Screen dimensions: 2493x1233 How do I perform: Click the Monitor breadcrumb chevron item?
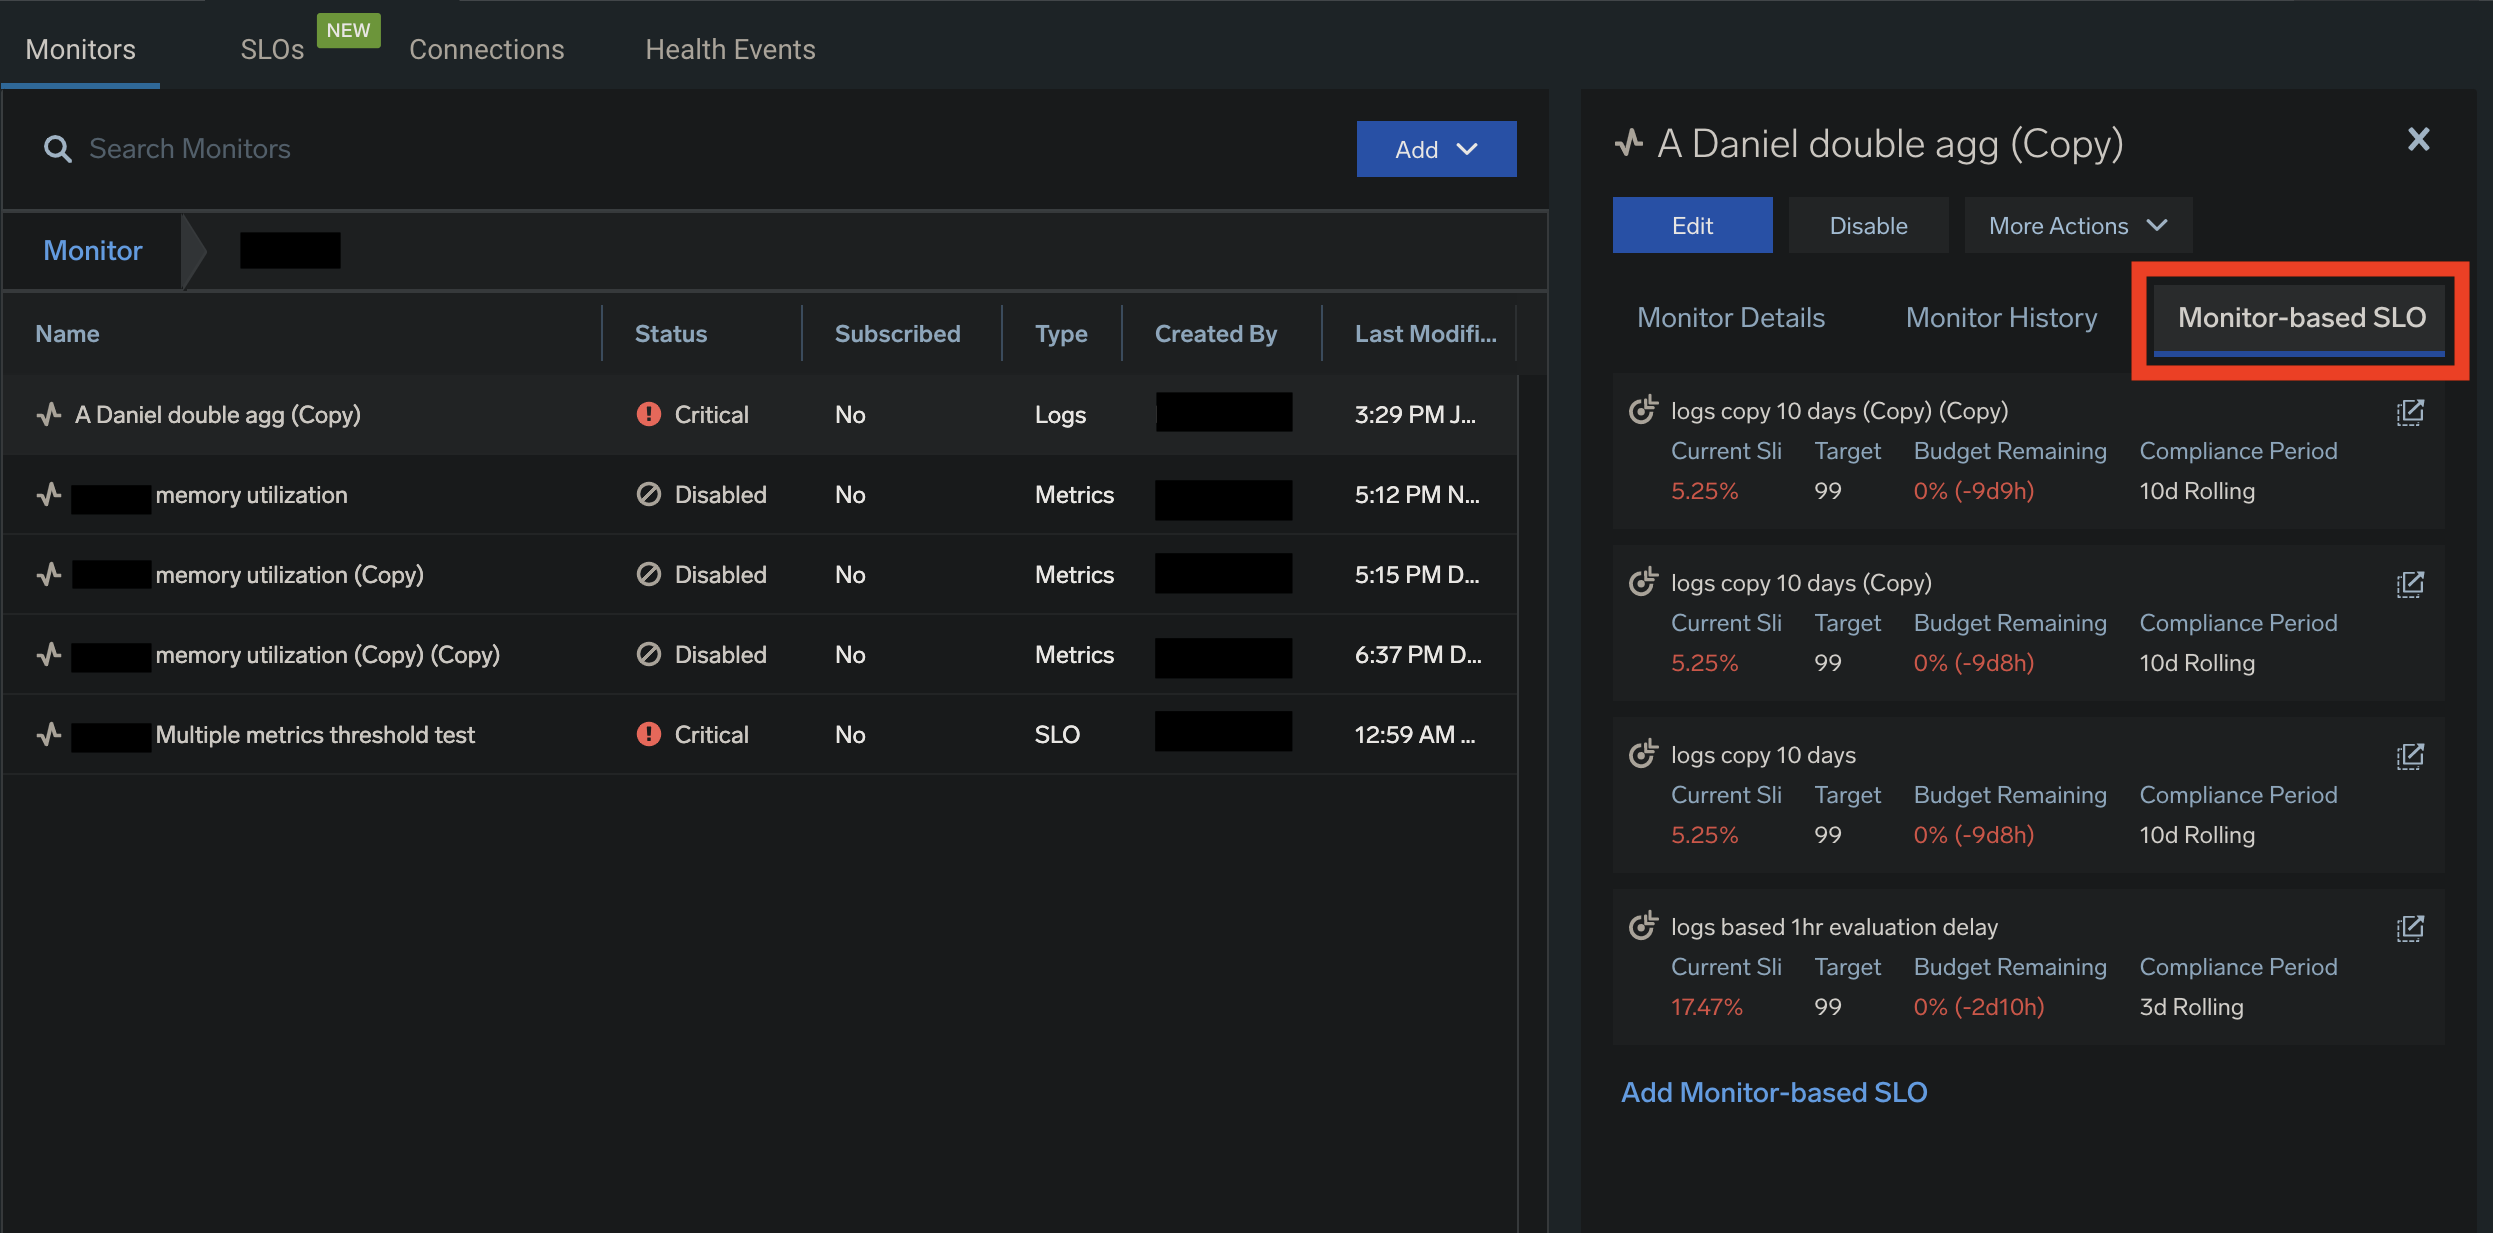(93, 250)
